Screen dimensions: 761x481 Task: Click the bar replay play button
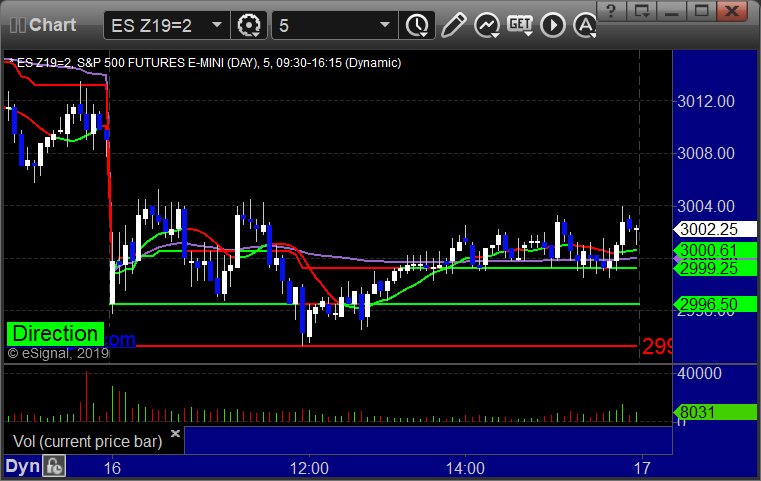pyautogui.click(x=553, y=25)
